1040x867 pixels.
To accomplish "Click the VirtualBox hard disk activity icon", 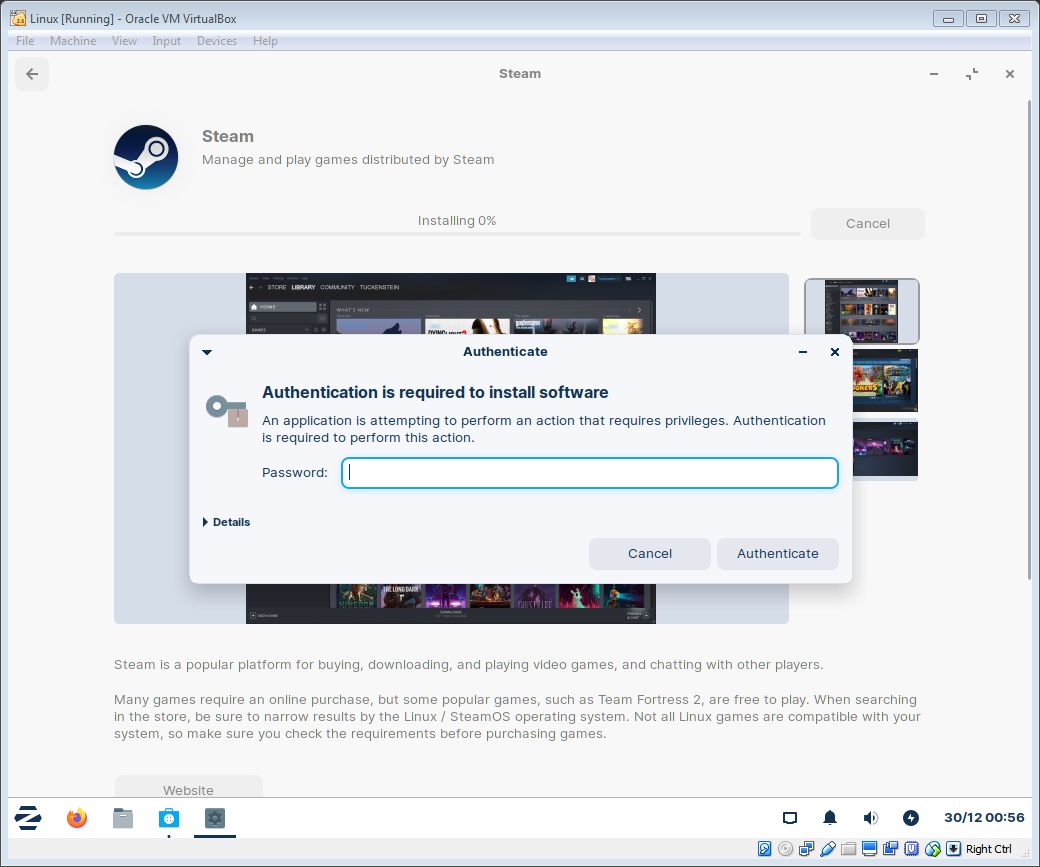I will coord(764,848).
